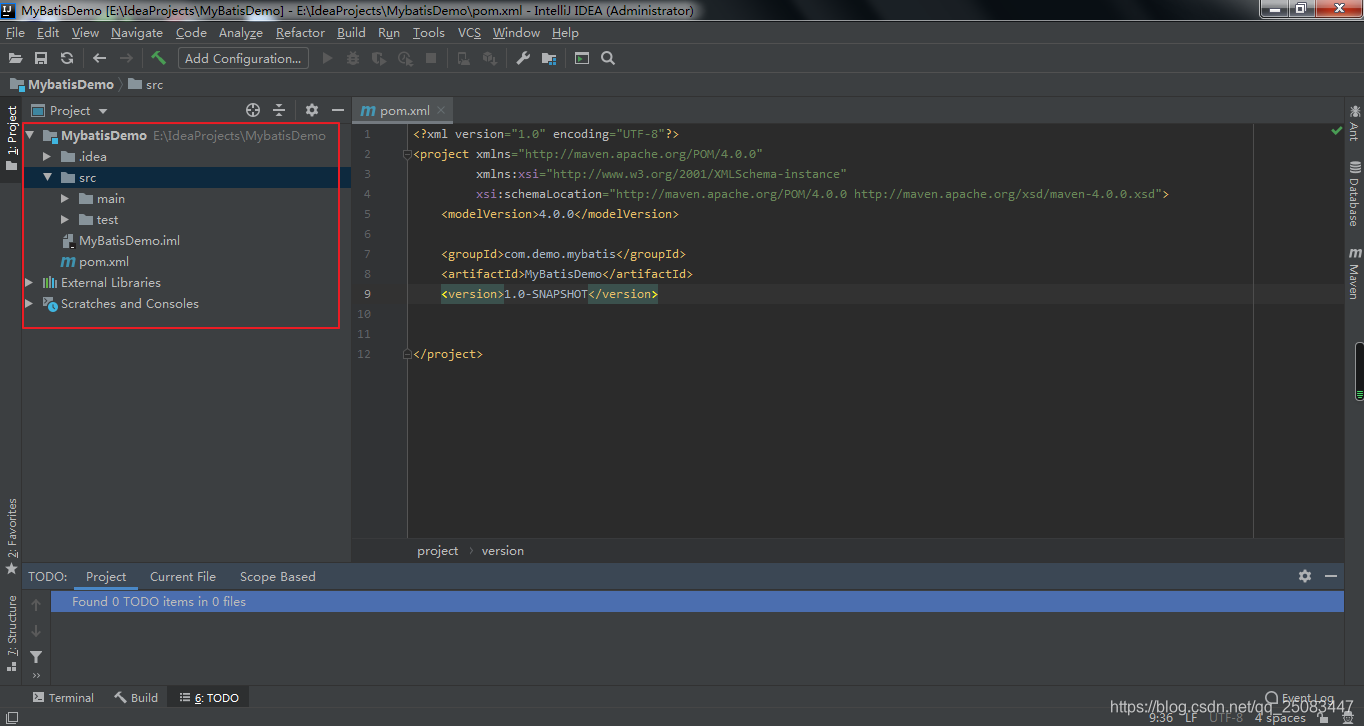
Task: Collapse the src folder arrow
Action: pyautogui.click(x=47, y=177)
